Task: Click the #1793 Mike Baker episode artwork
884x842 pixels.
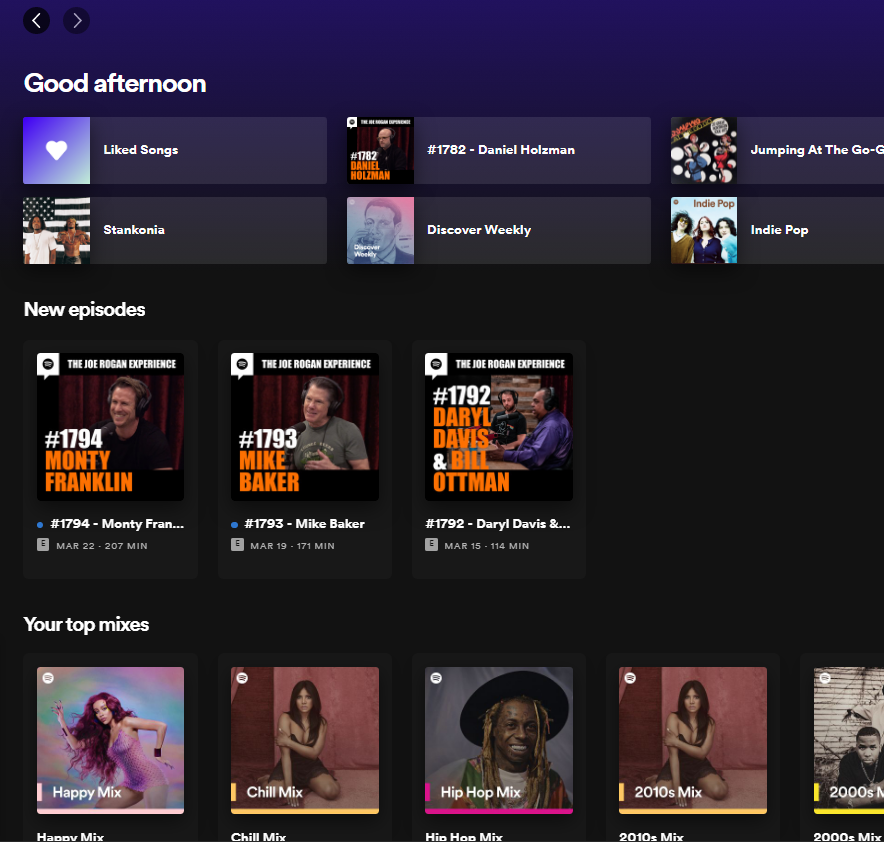Action: click(305, 427)
